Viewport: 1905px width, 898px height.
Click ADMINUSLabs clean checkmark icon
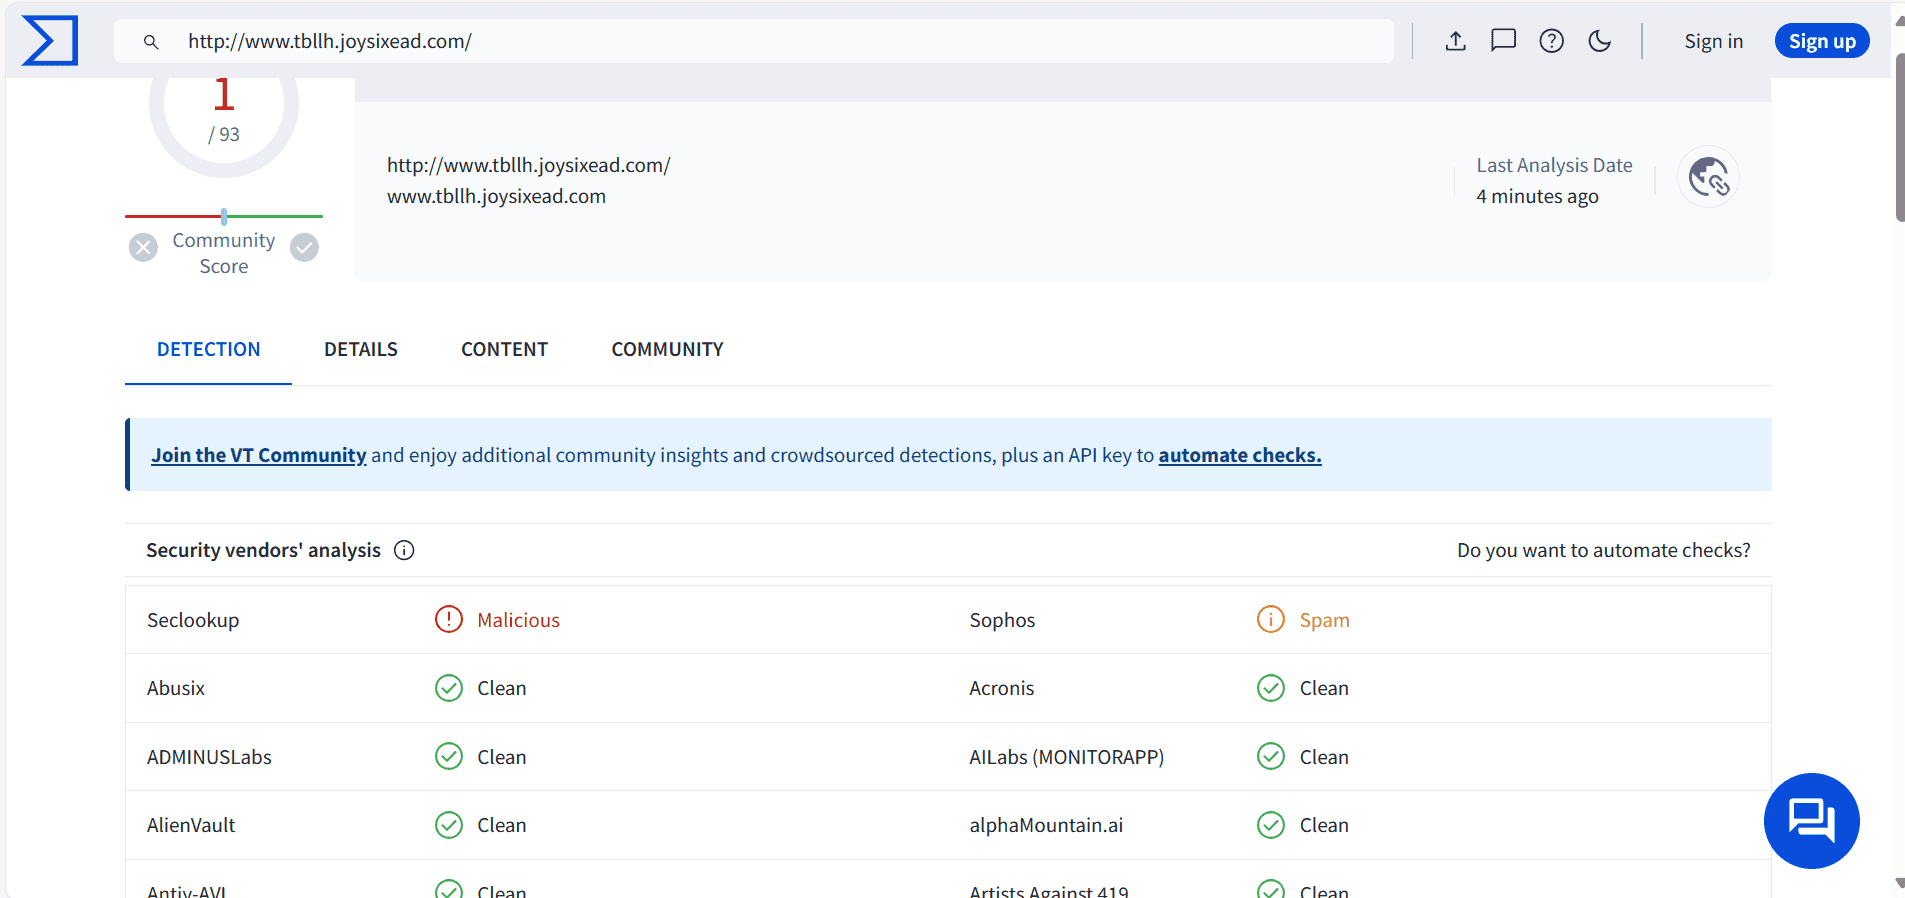coord(449,757)
